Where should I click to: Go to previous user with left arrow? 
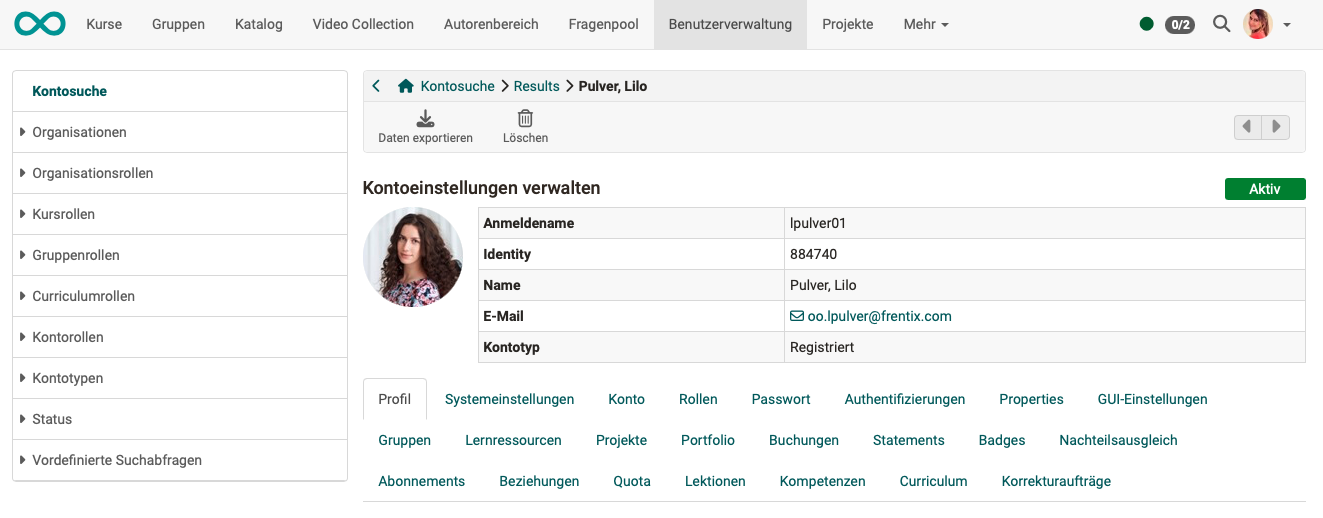(x=1248, y=127)
